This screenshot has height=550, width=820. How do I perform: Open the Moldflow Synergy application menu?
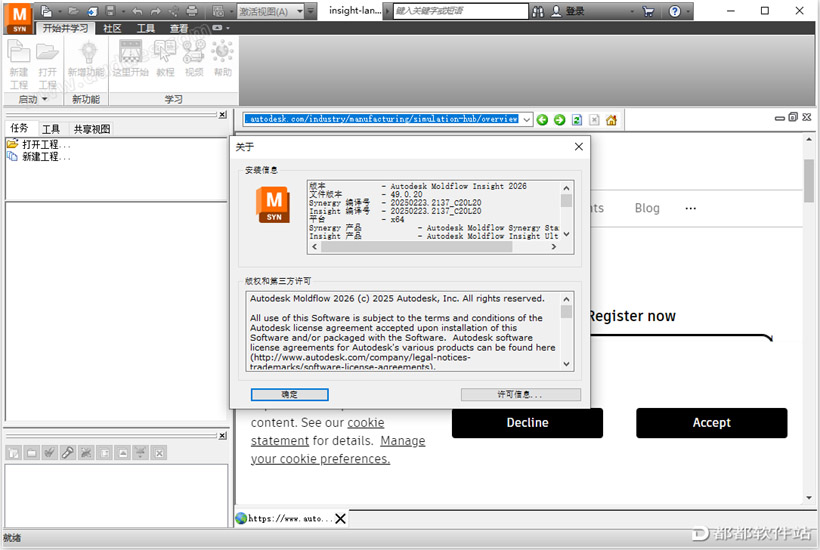19,17
